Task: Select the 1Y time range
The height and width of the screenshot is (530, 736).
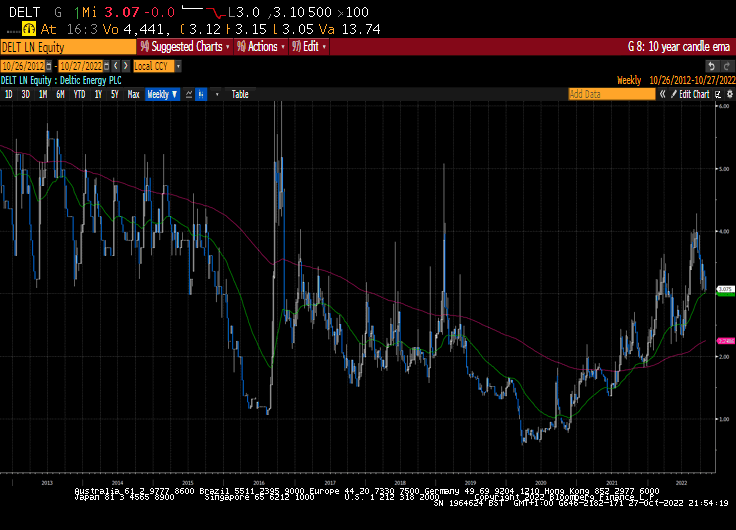Action: click(x=98, y=94)
